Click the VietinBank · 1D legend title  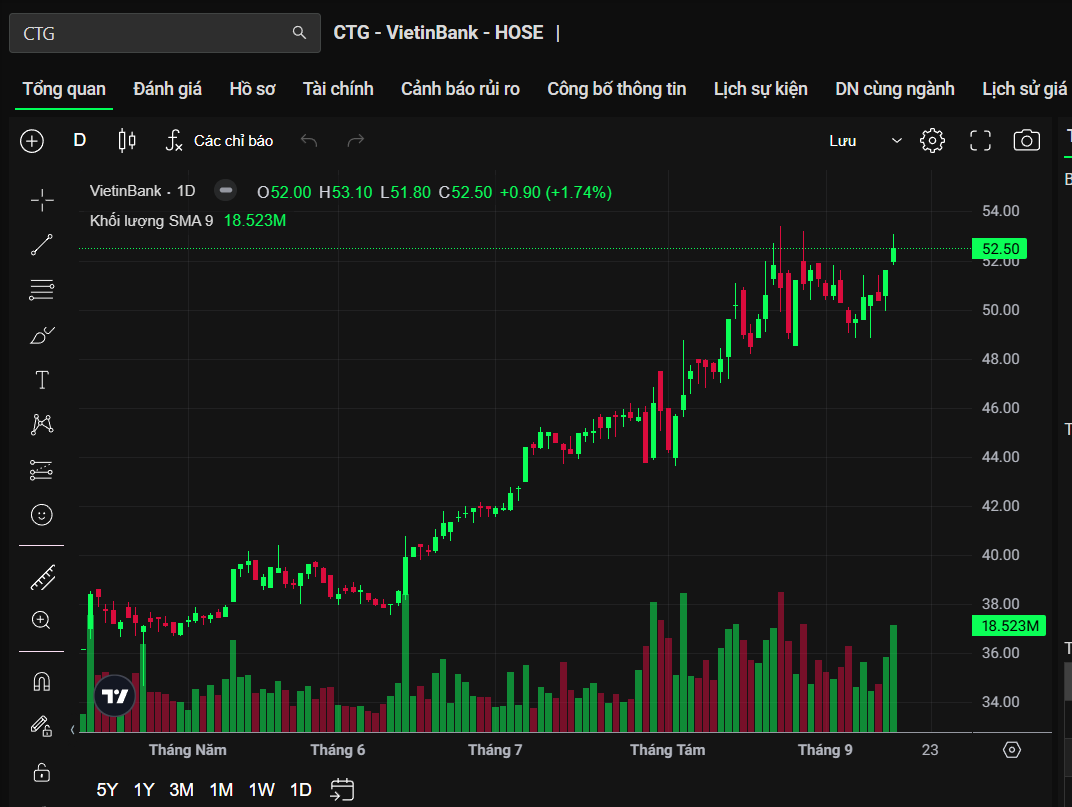pos(142,191)
